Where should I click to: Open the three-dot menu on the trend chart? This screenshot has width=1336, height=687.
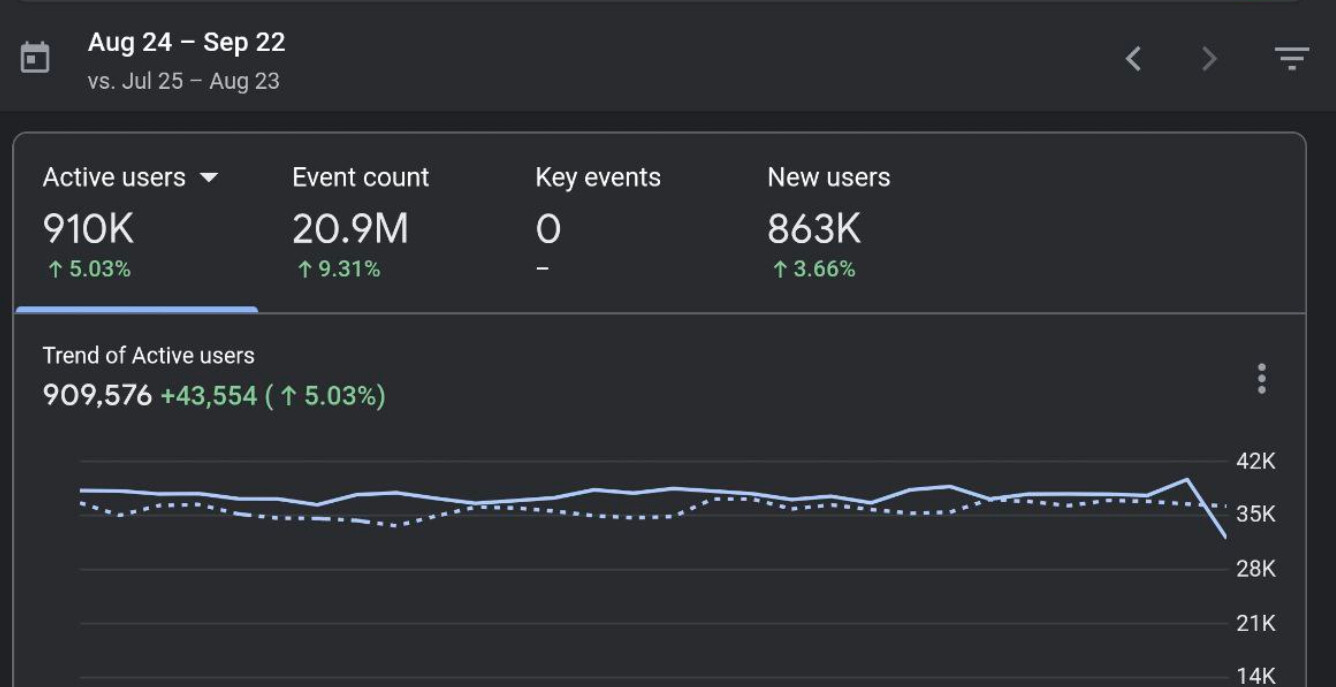point(1261,379)
